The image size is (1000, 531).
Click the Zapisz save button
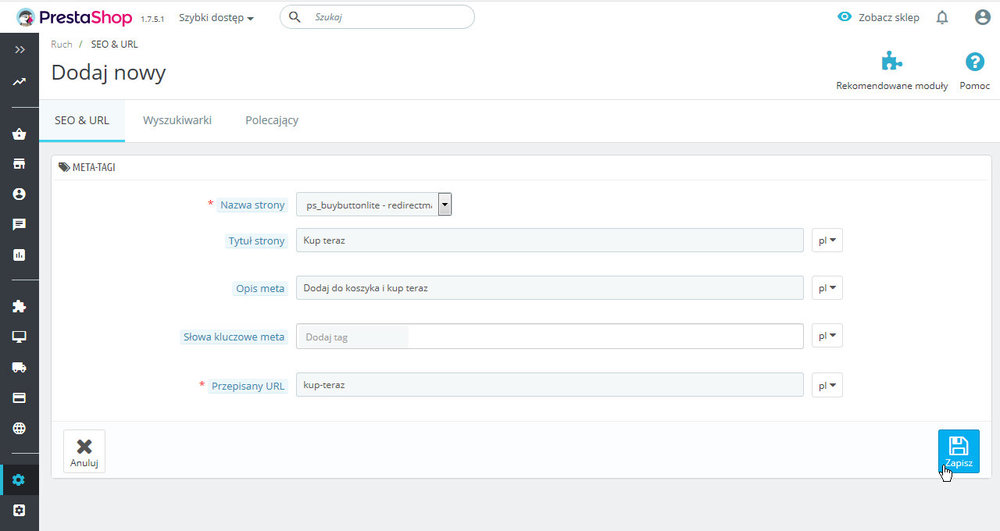(959, 451)
